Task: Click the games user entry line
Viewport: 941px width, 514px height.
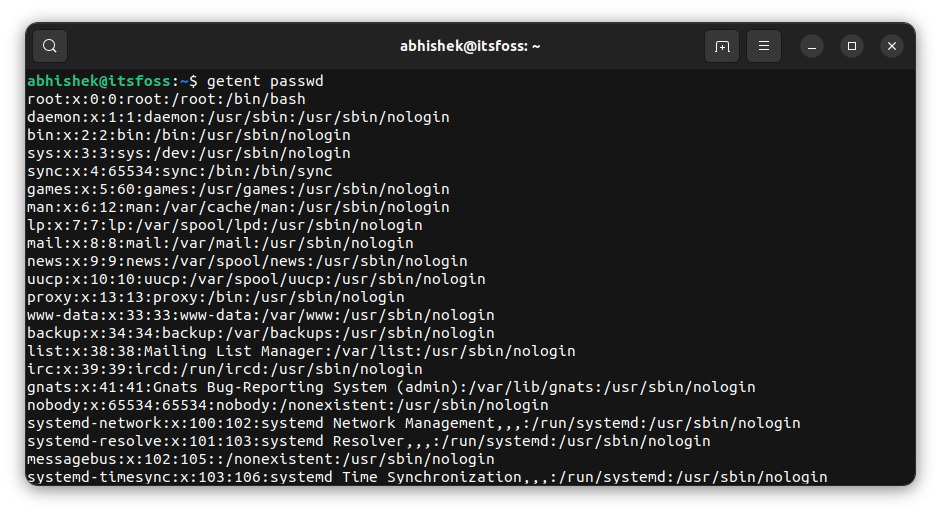Action: tap(238, 189)
